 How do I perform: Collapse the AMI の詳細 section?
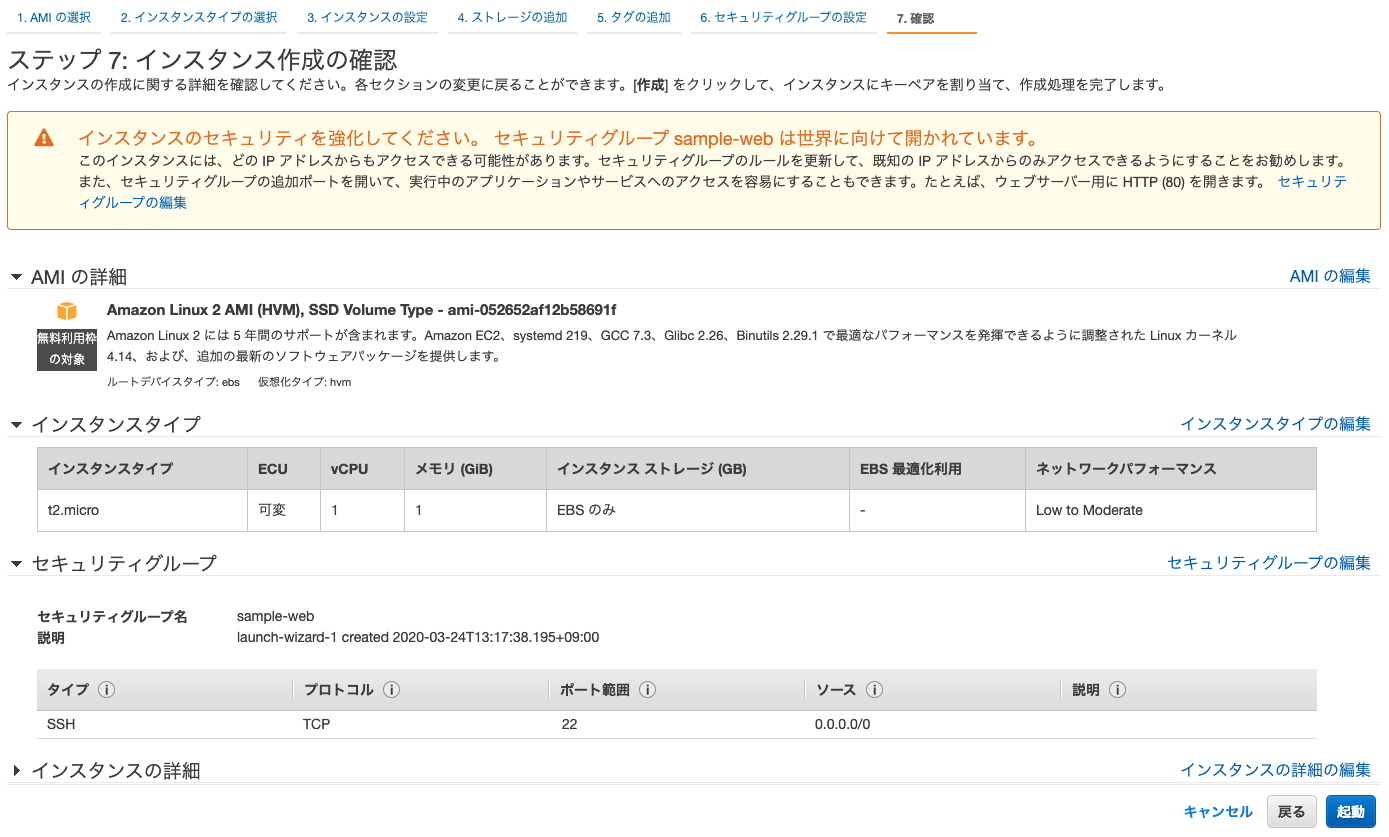pos(17,277)
